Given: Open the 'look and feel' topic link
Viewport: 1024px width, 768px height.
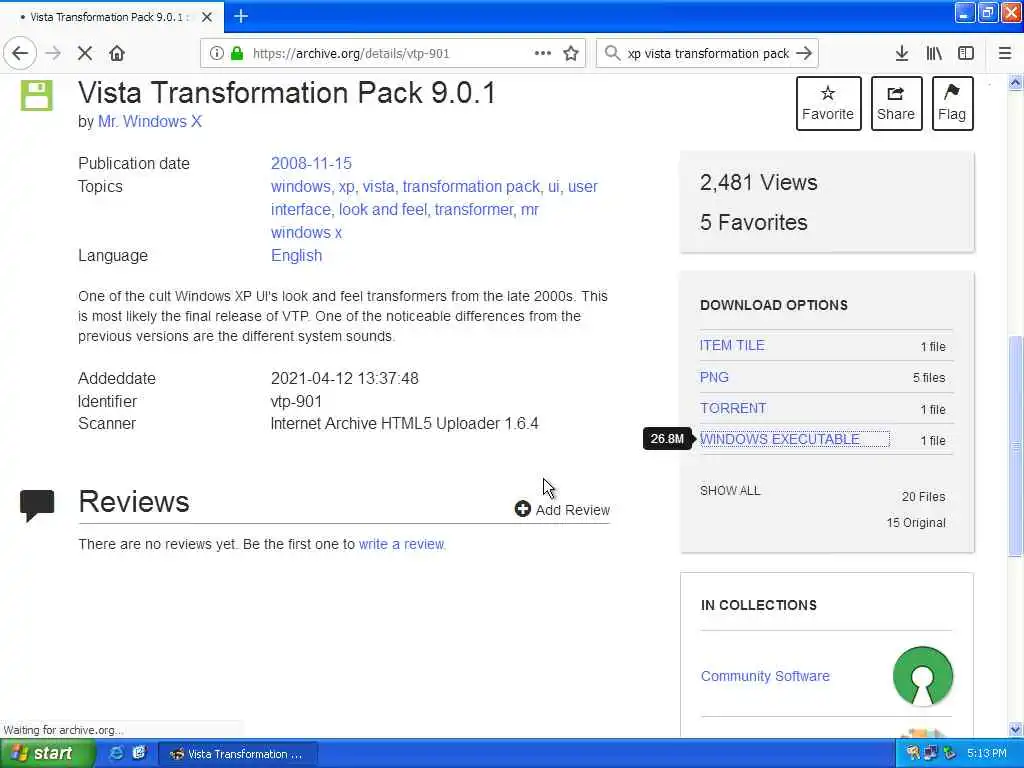Looking at the screenshot, I should pyautogui.click(x=383, y=210).
